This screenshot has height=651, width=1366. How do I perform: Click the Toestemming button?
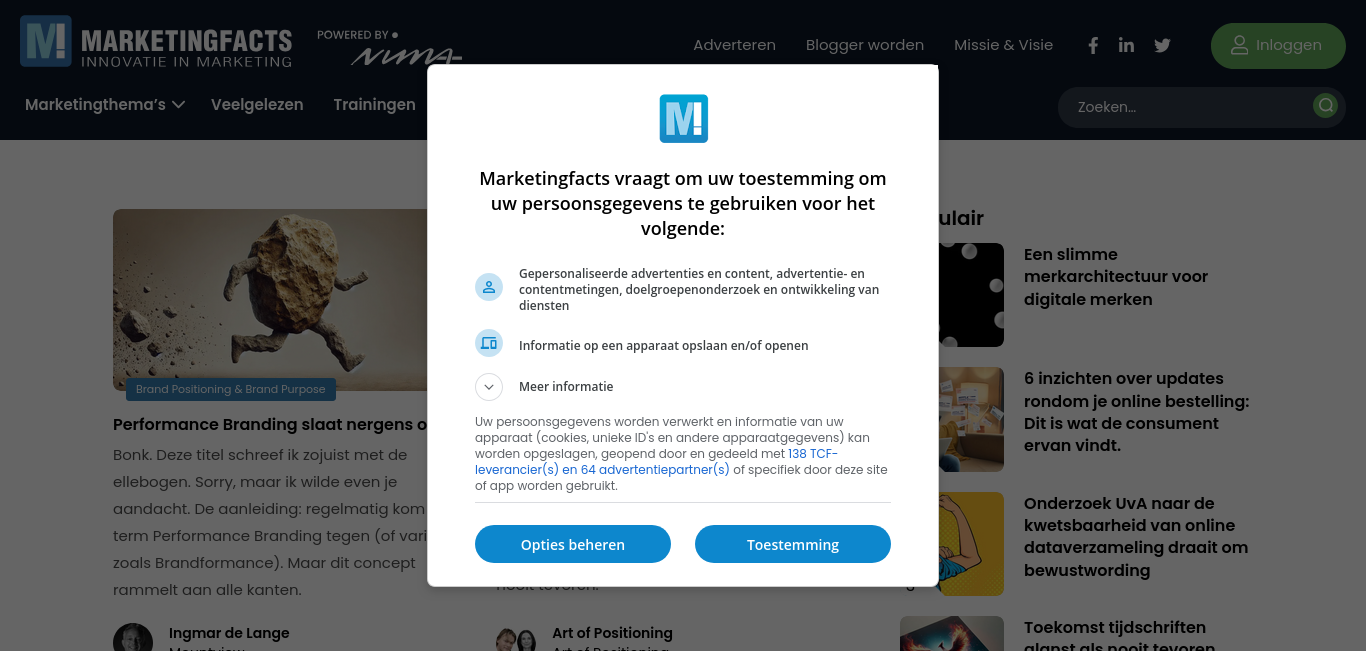tap(793, 544)
